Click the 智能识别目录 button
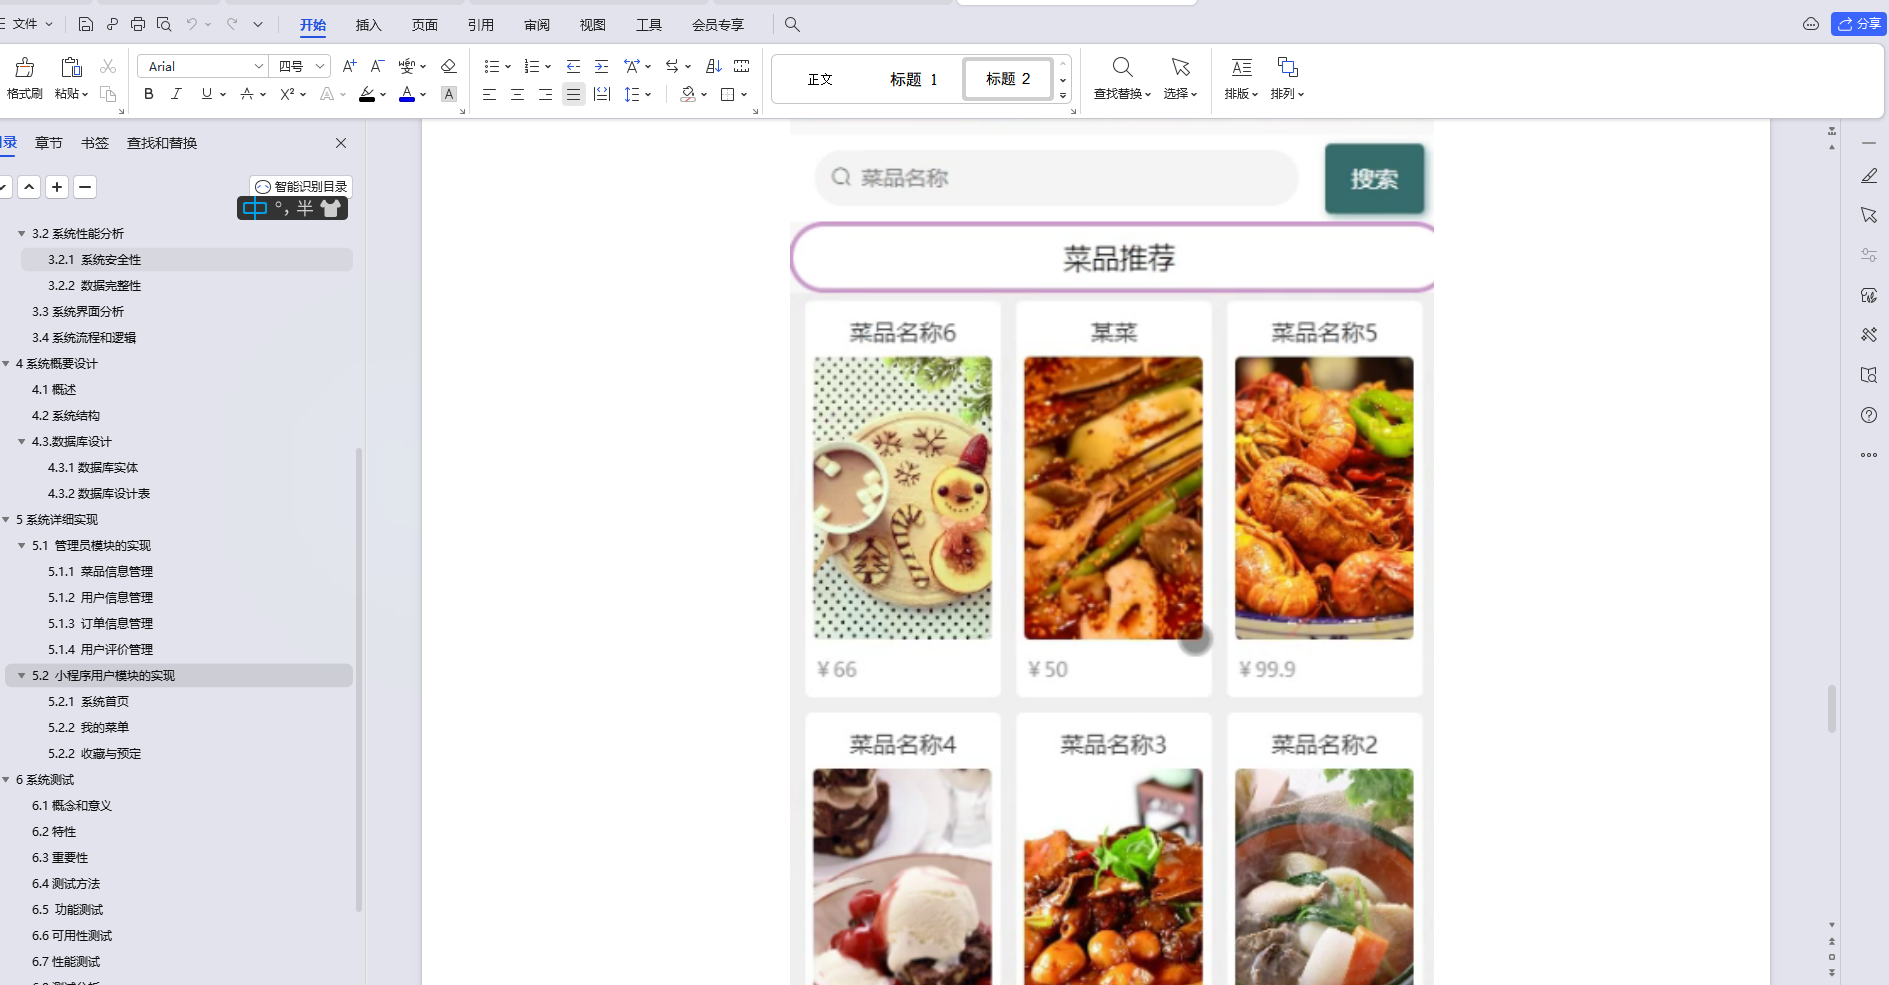 coord(300,186)
